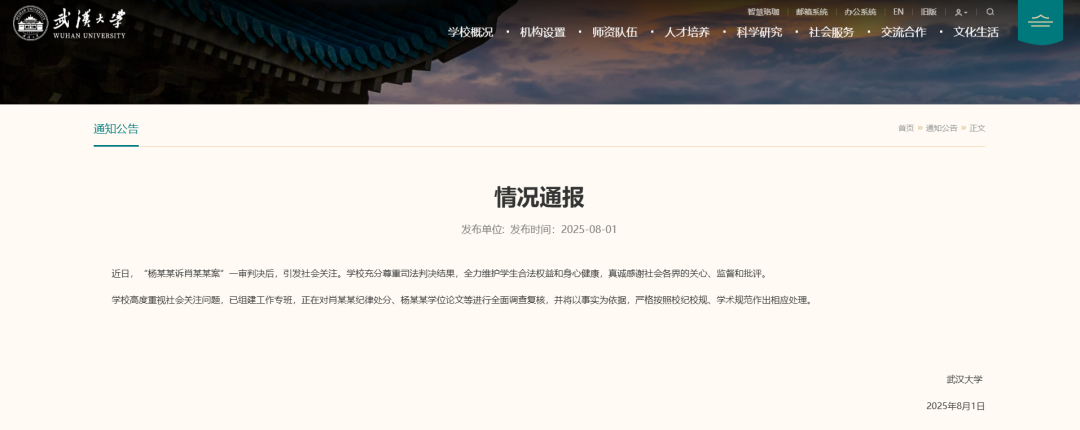Open the 学校概况 menu
The image size is (1080, 430).
470,32
